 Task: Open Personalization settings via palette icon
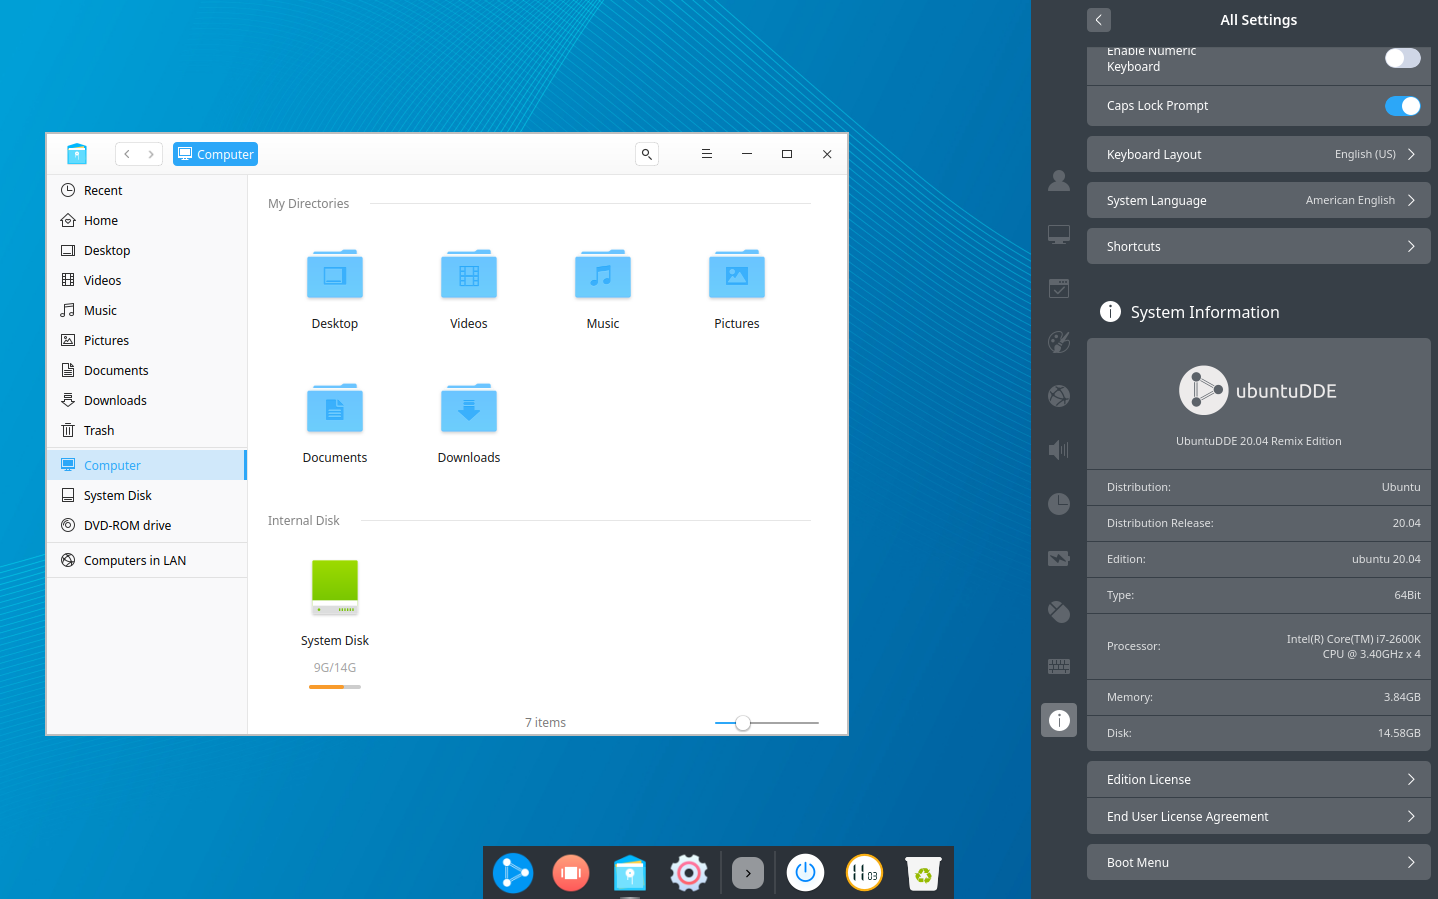pos(1059,341)
